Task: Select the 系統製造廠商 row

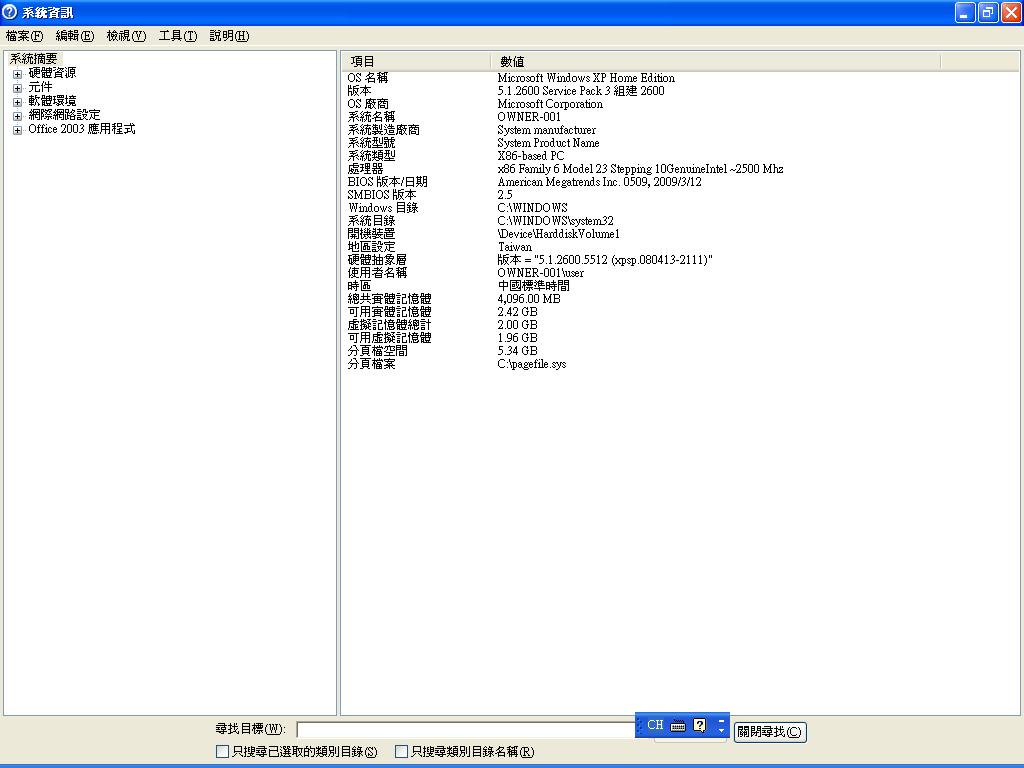Action: (x=679, y=130)
